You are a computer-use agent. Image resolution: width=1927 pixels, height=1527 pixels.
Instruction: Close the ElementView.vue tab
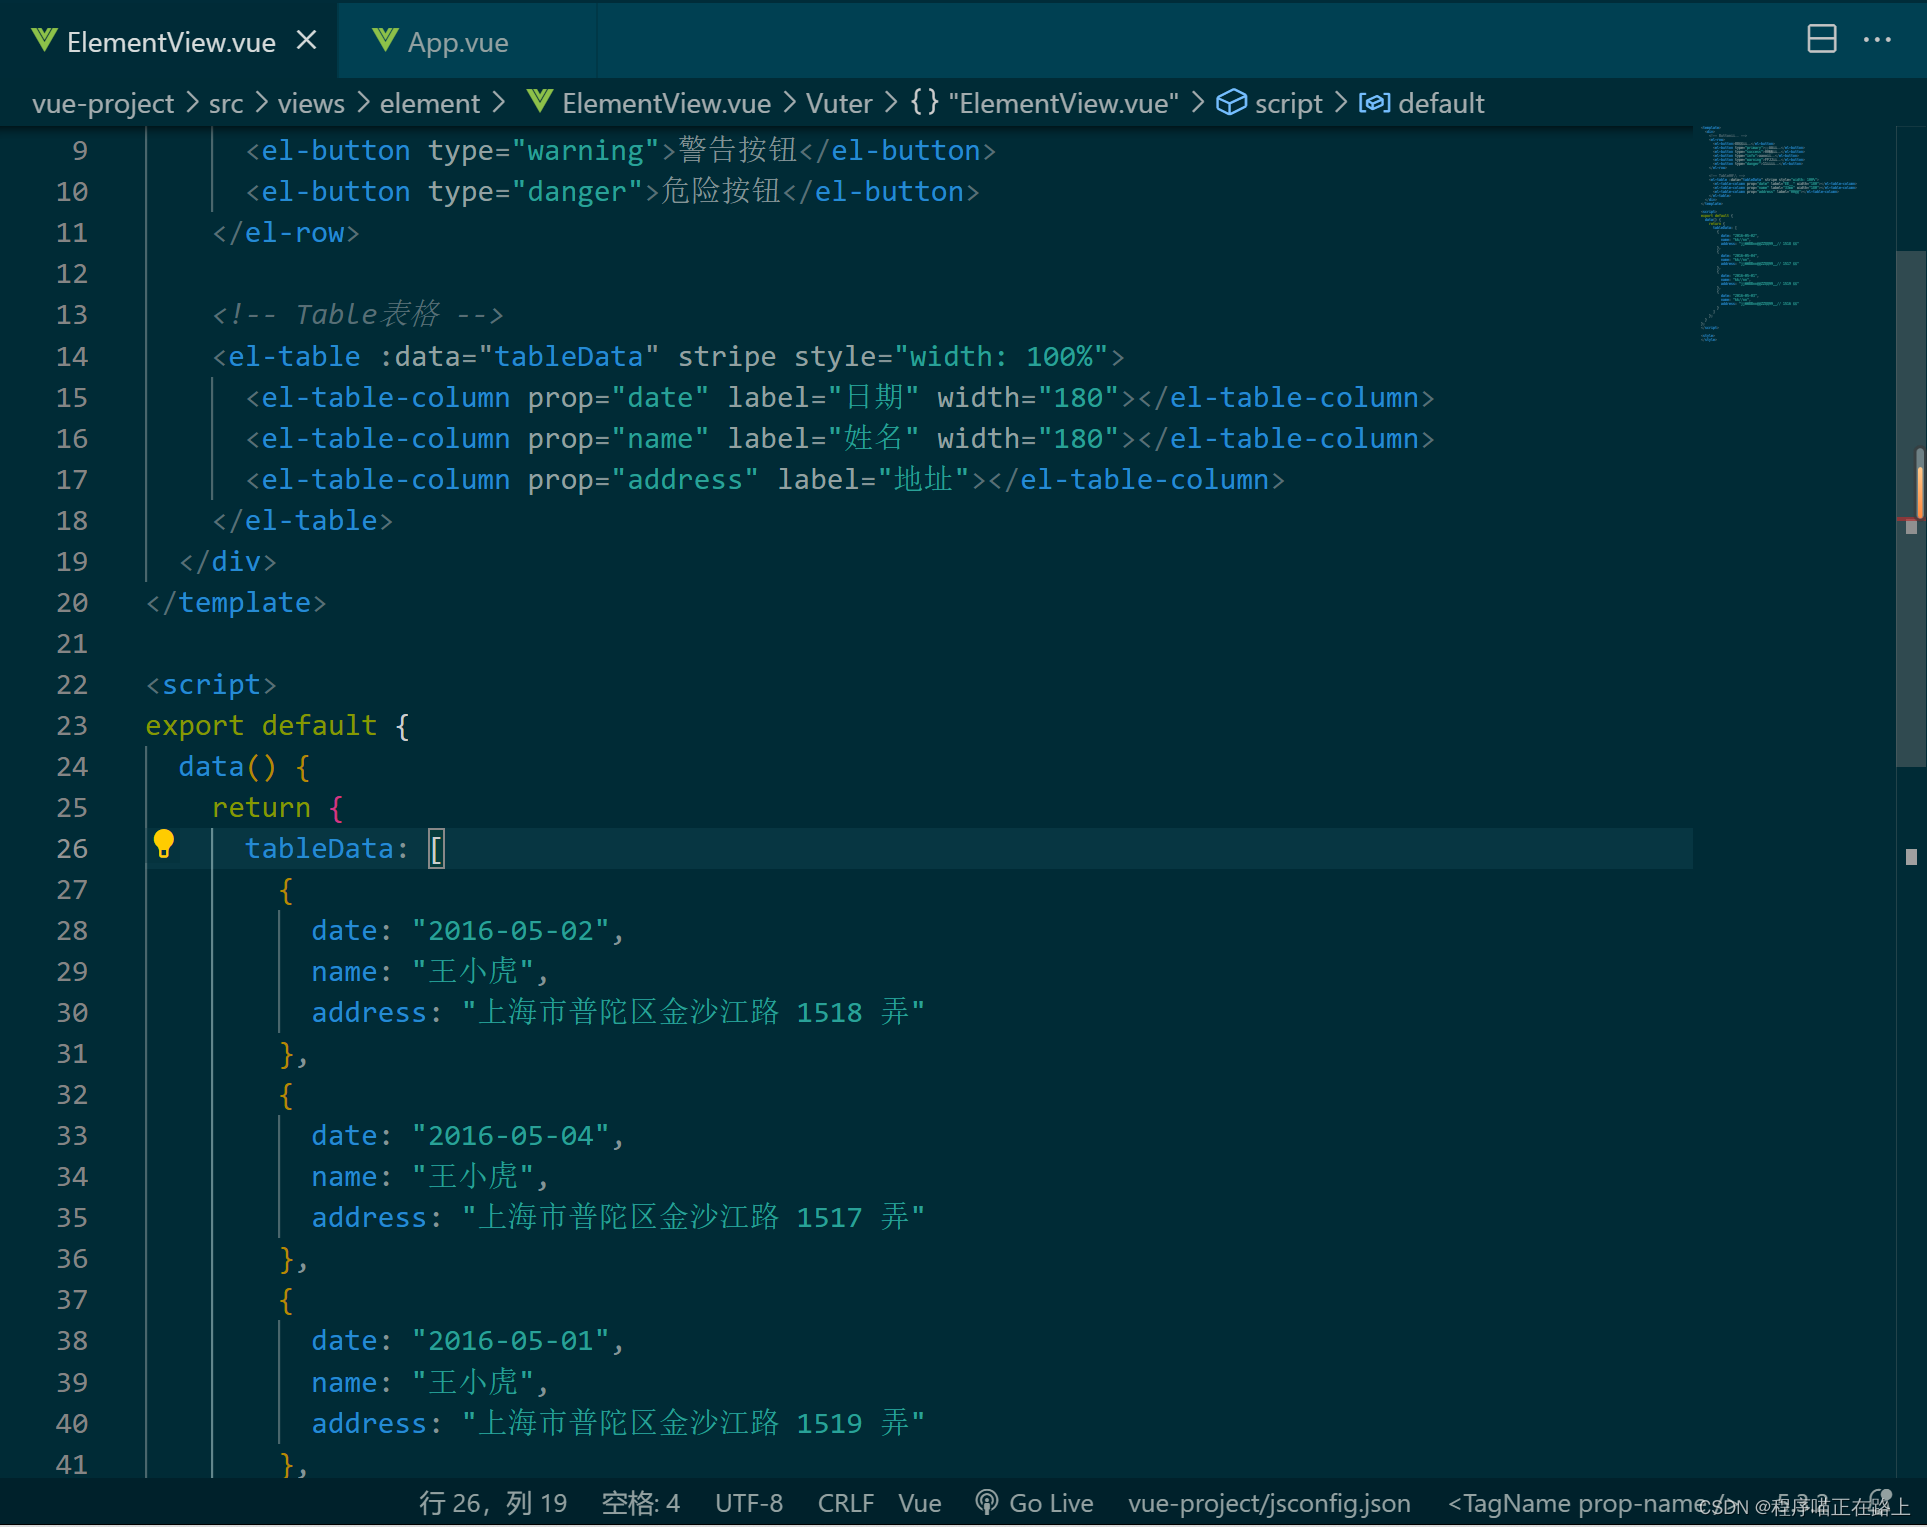tap(307, 41)
